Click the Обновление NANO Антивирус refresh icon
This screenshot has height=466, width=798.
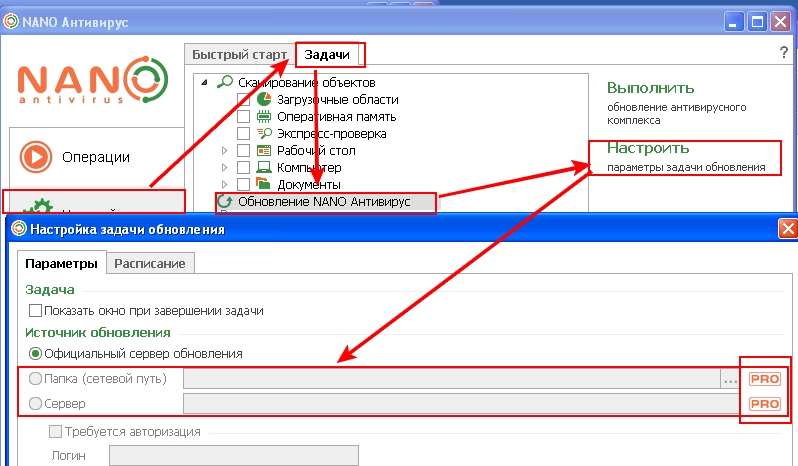click(x=226, y=202)
